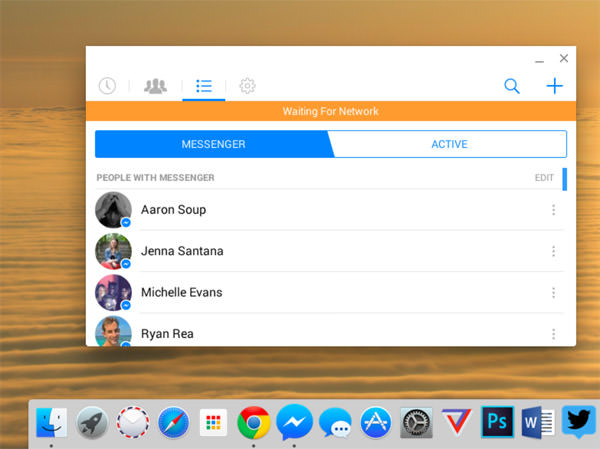Screen dimensions: 600x449
Task: Click EDIT next to People With Messenger
Action: [544, 178]
